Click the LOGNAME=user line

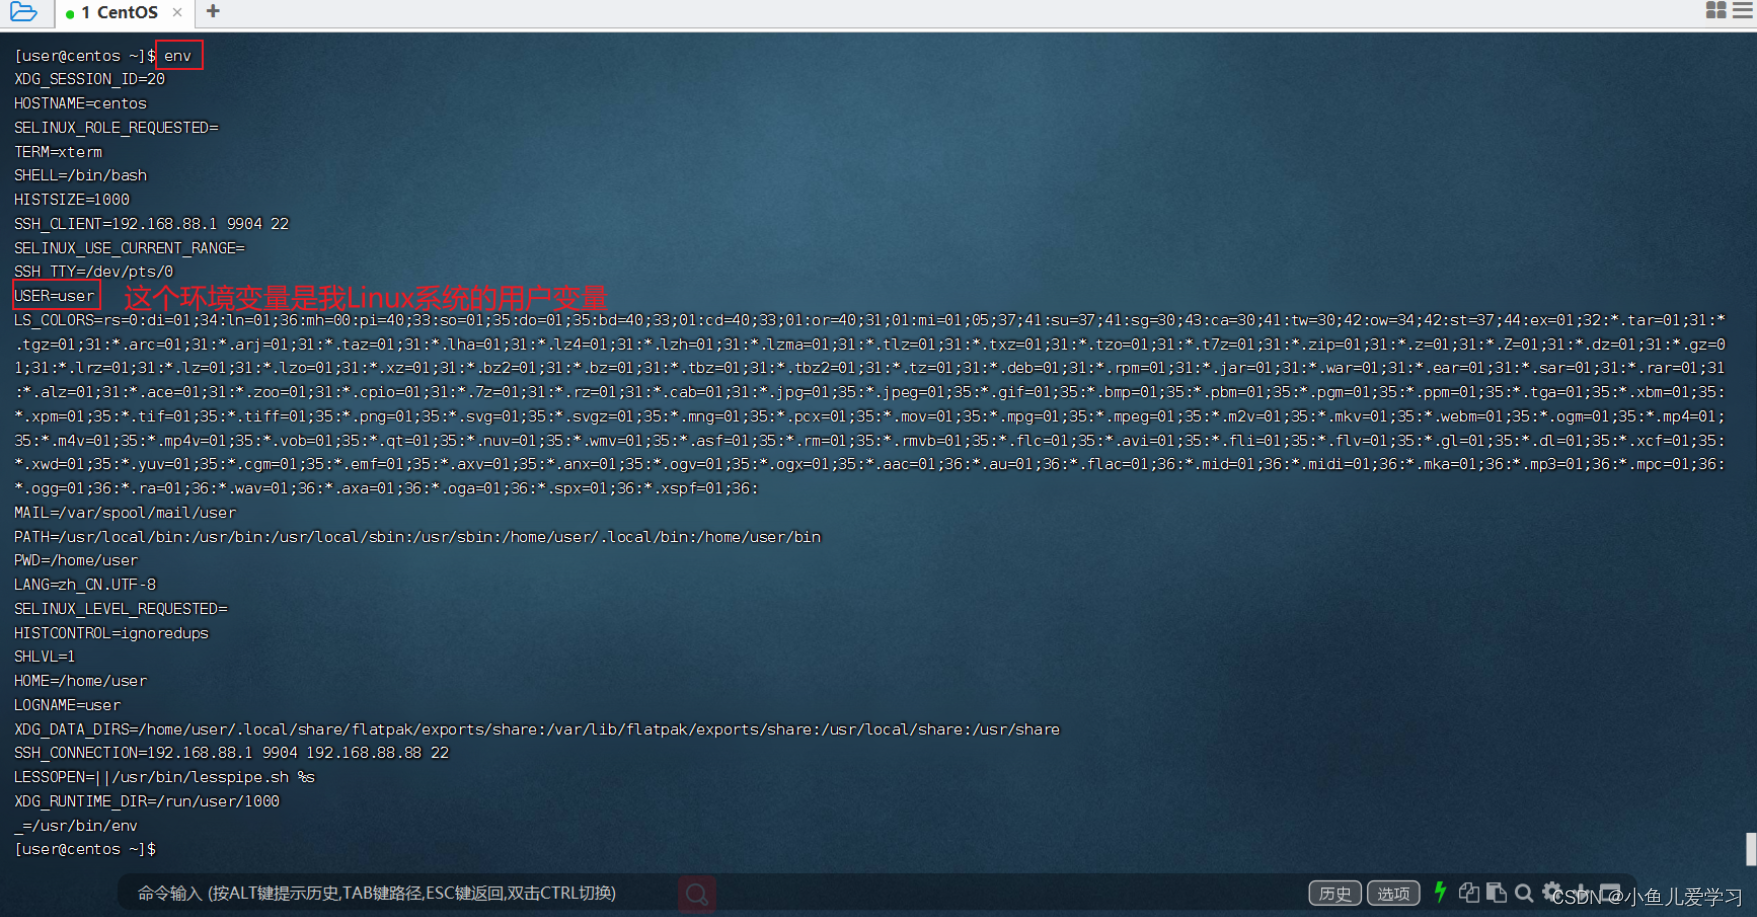67,705
